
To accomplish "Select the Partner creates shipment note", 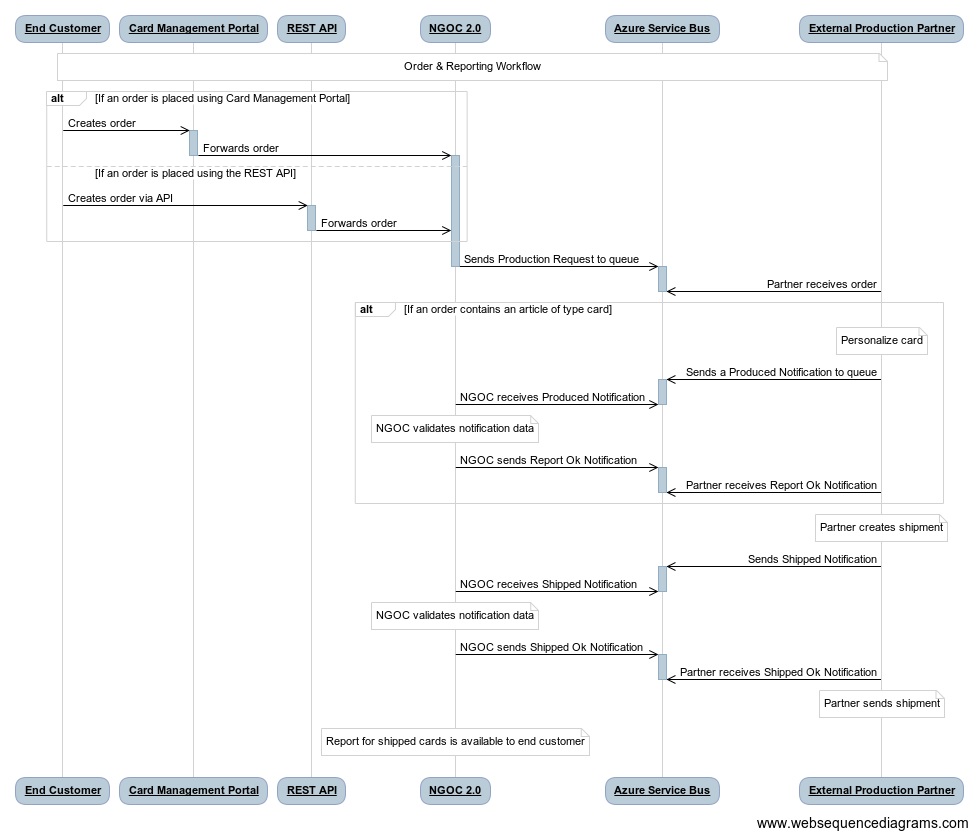I will coord(881,527).
